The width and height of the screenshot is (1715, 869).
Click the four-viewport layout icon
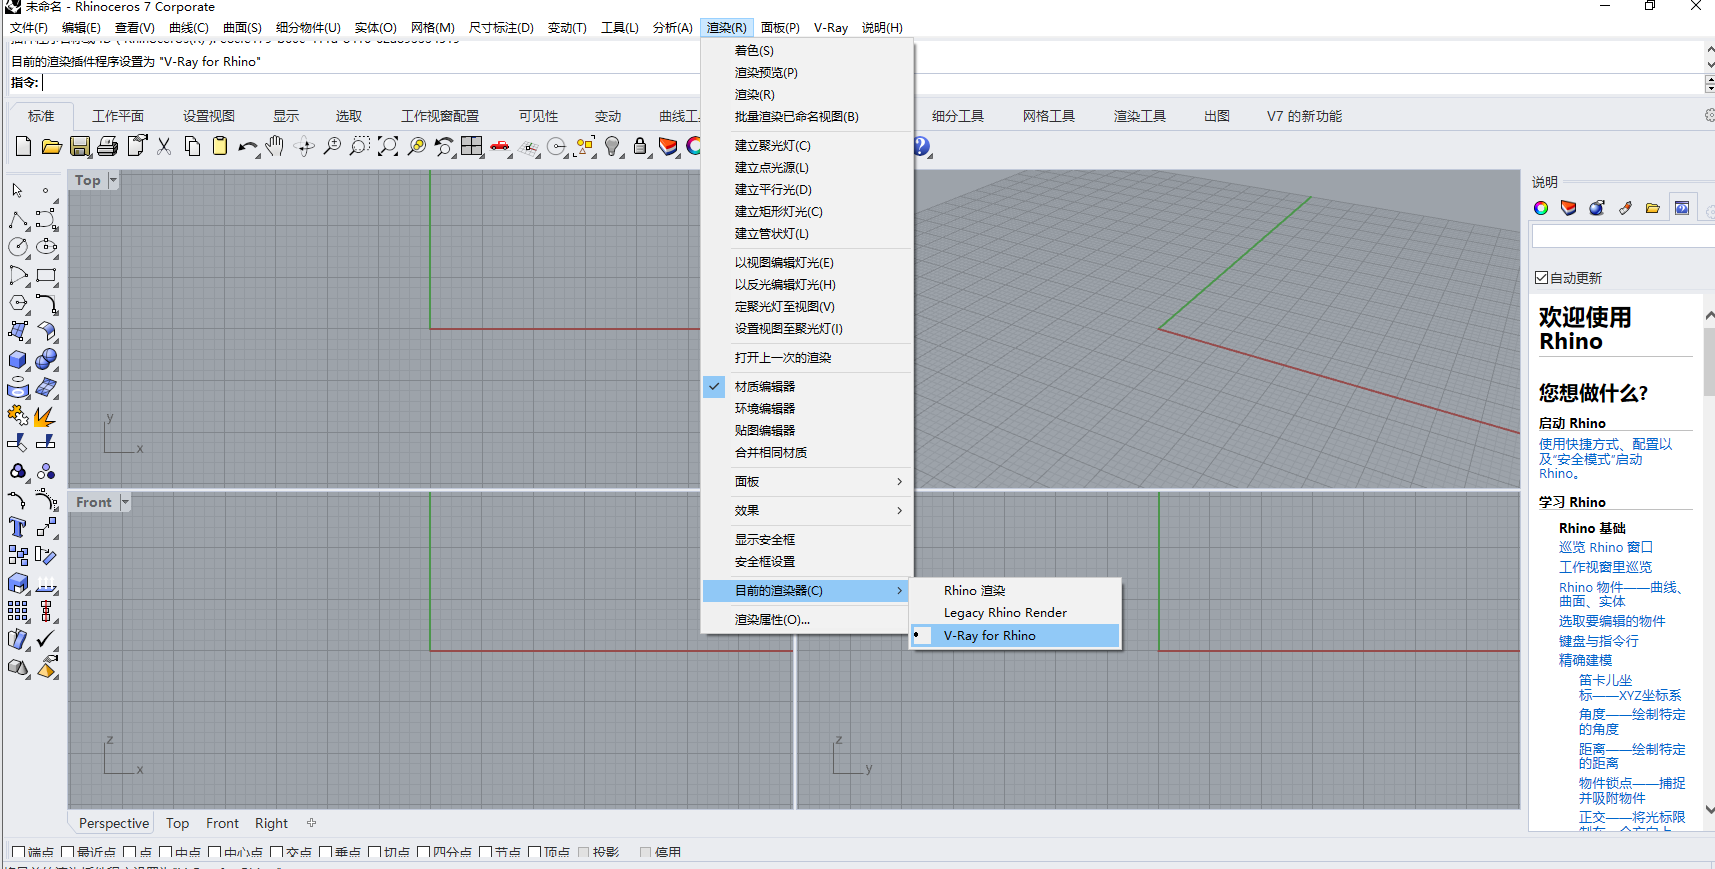[x=472, y=147]
